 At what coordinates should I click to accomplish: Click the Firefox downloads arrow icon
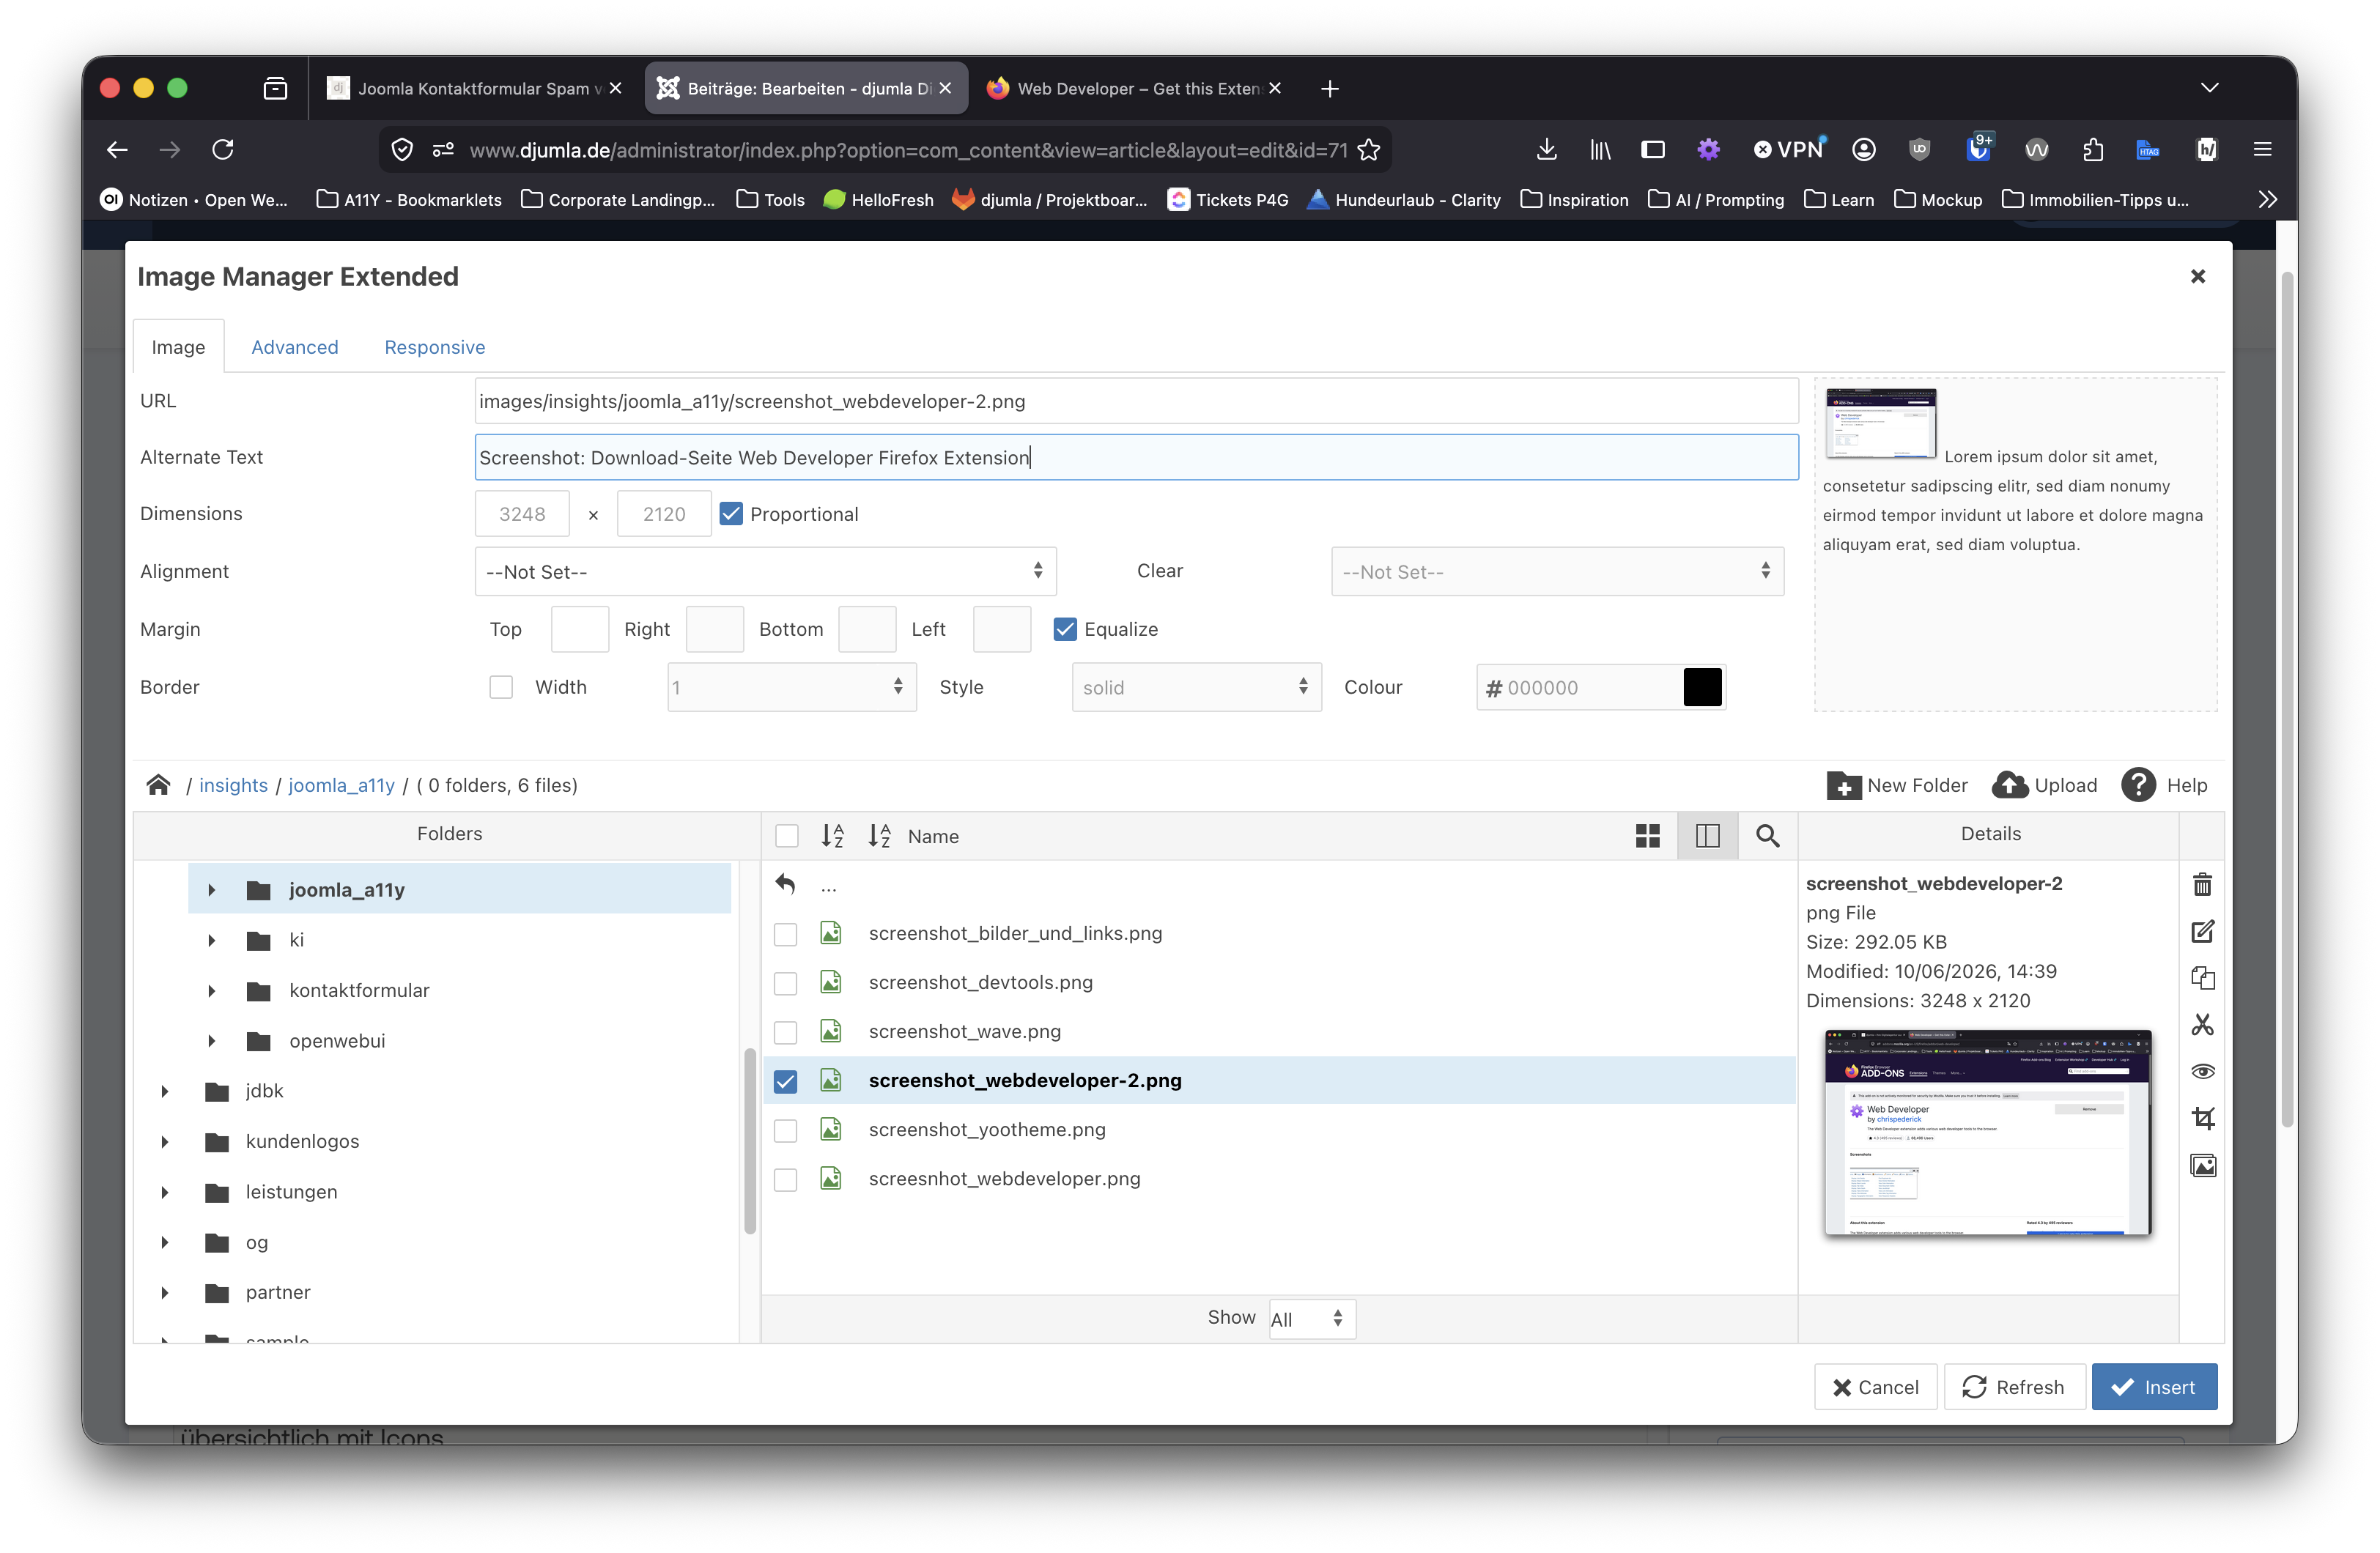pos(1546,150)
